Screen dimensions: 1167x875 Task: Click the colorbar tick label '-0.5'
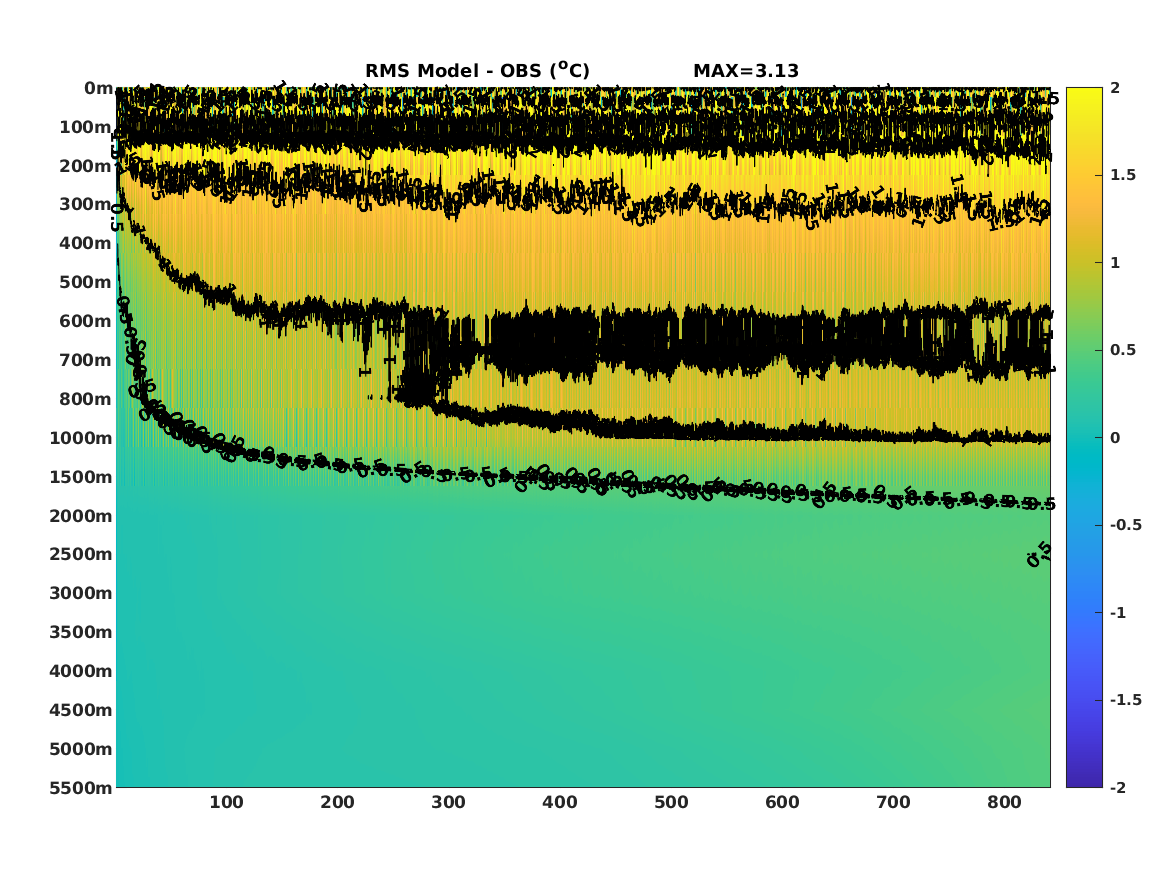coord(1126,525)
